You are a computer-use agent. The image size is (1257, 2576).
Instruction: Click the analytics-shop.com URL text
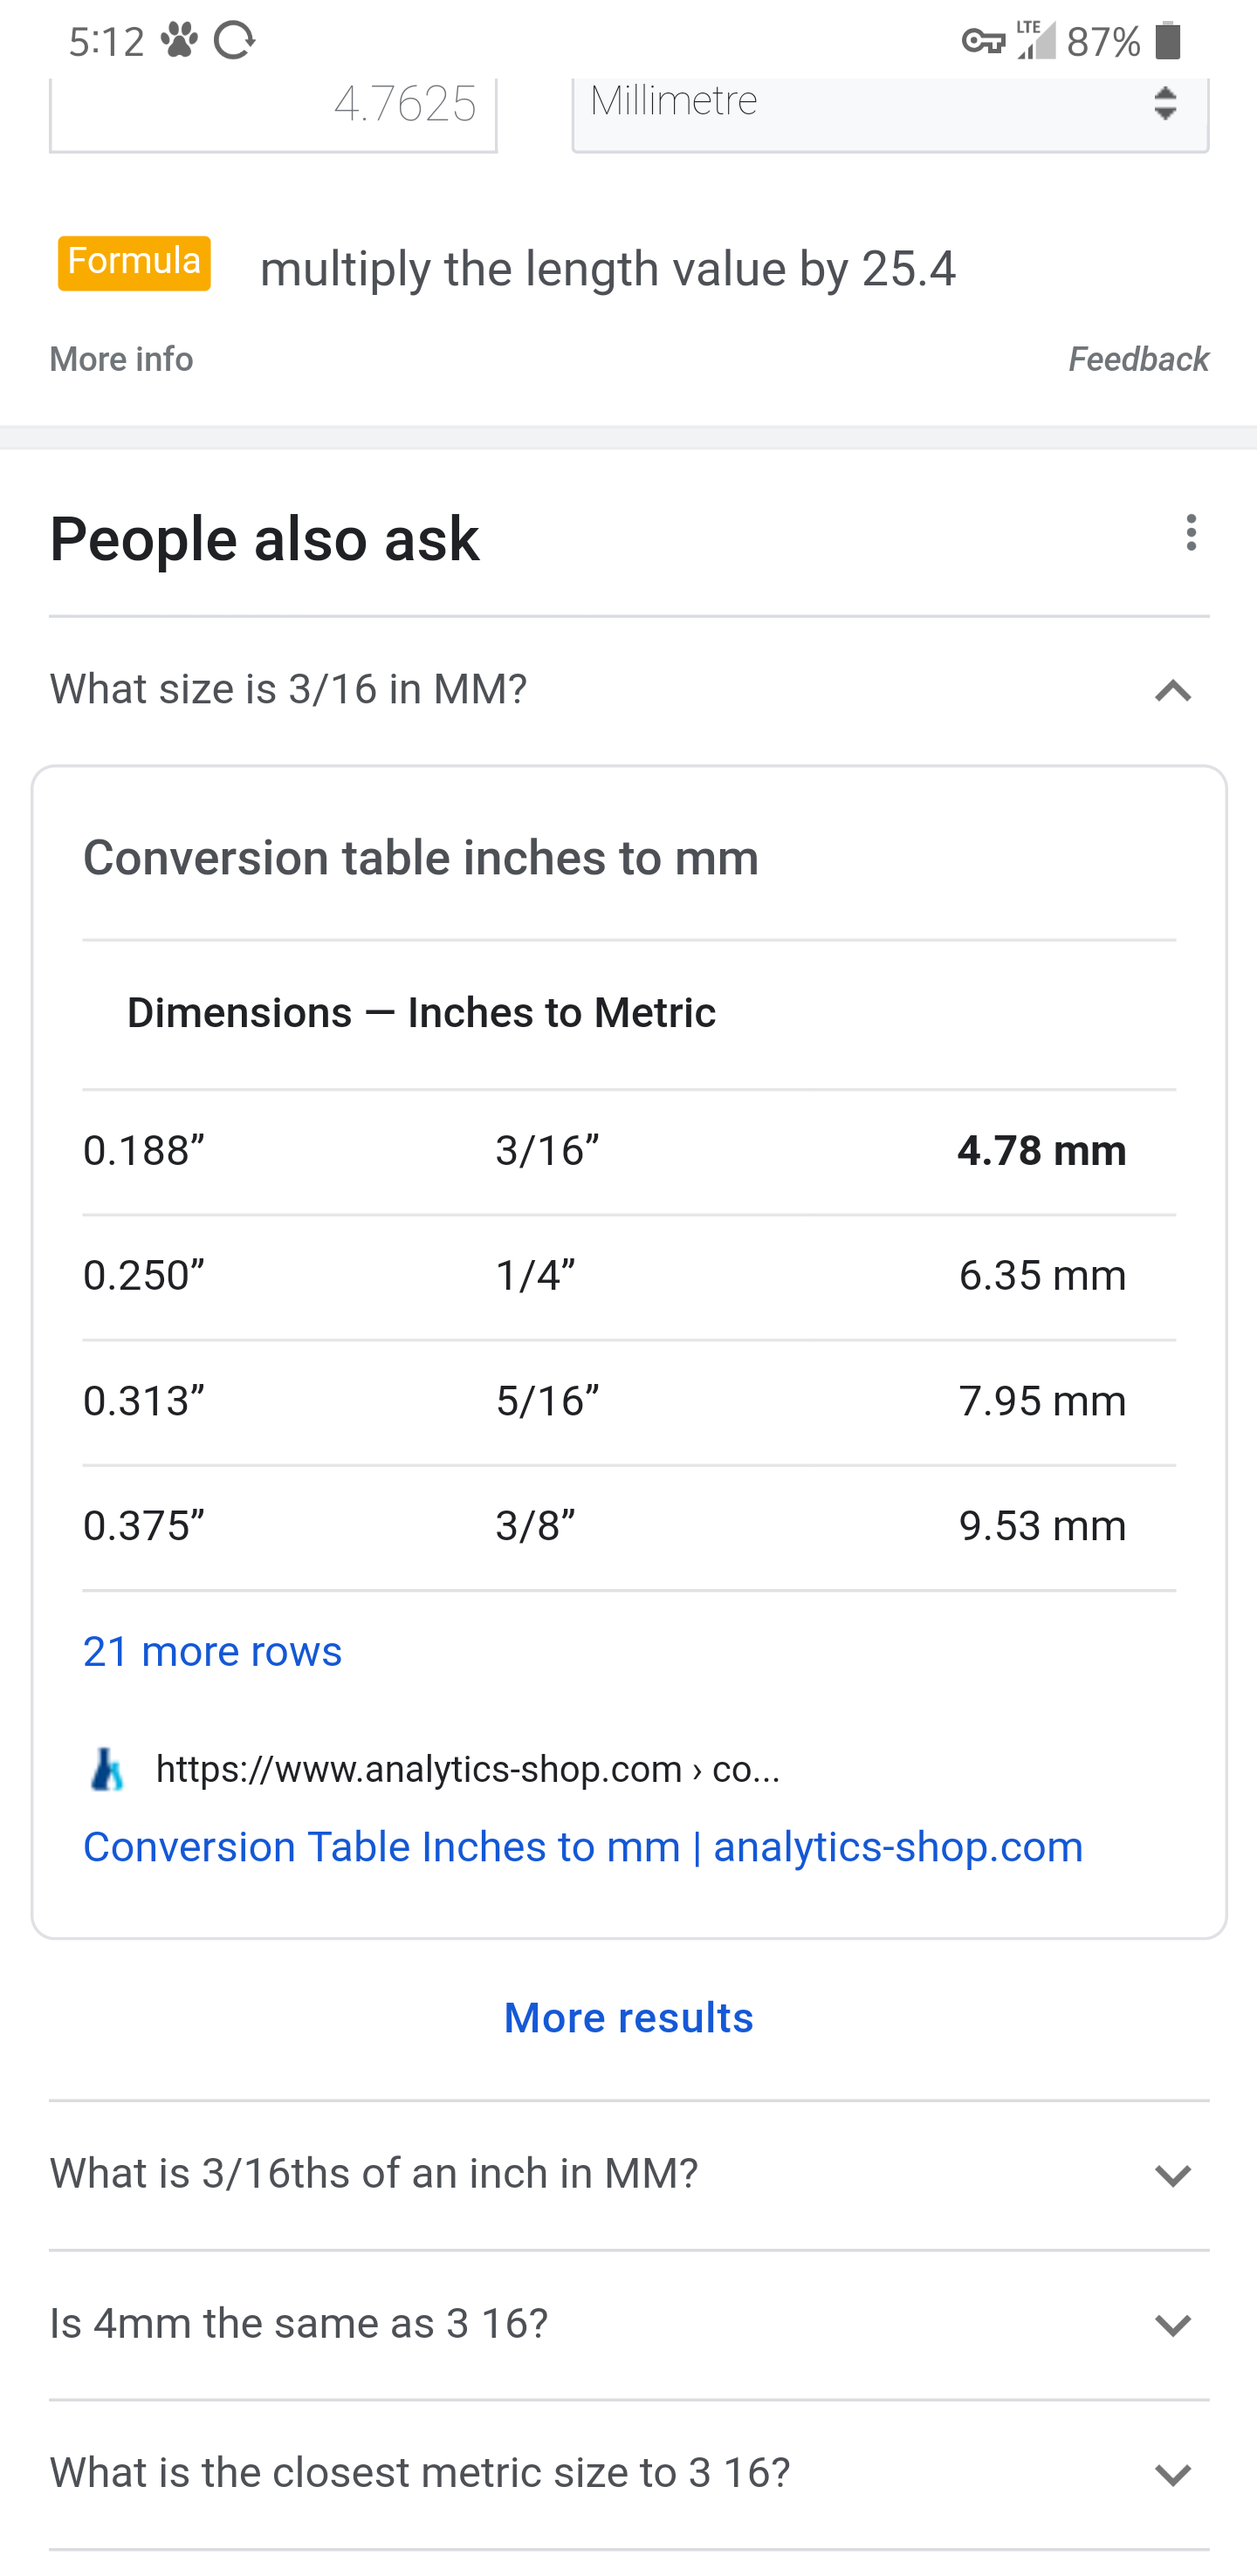pos(468,1769)
